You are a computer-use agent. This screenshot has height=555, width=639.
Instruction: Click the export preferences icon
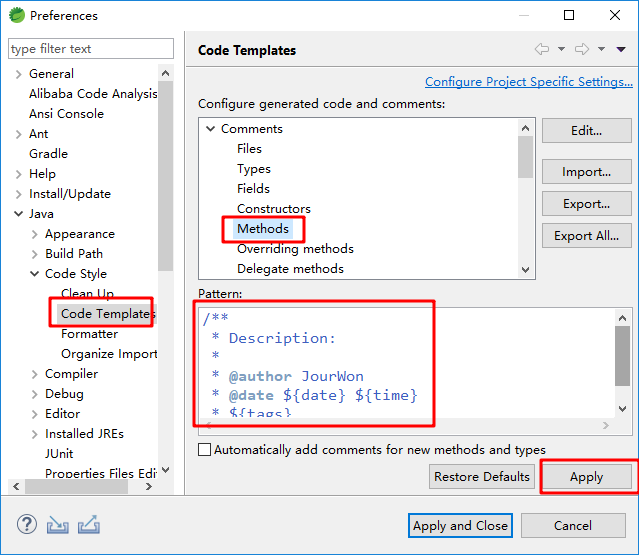[x=89, y=524]
